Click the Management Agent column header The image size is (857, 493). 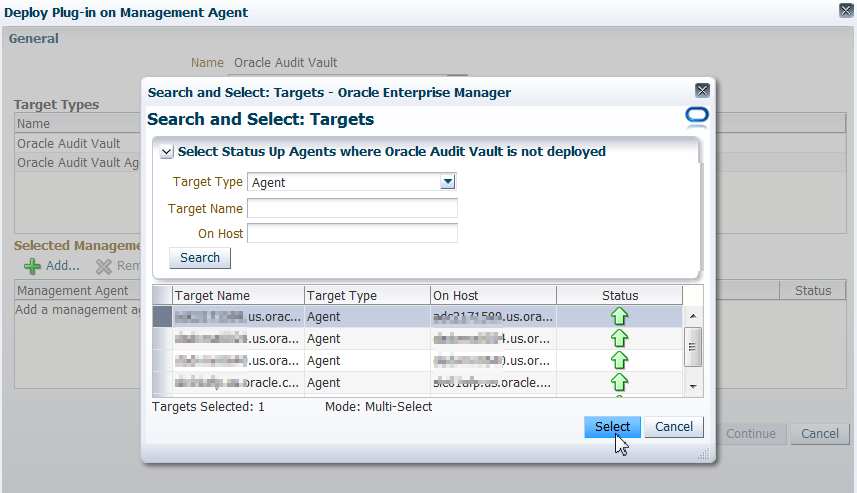click(x=78, y=290)
